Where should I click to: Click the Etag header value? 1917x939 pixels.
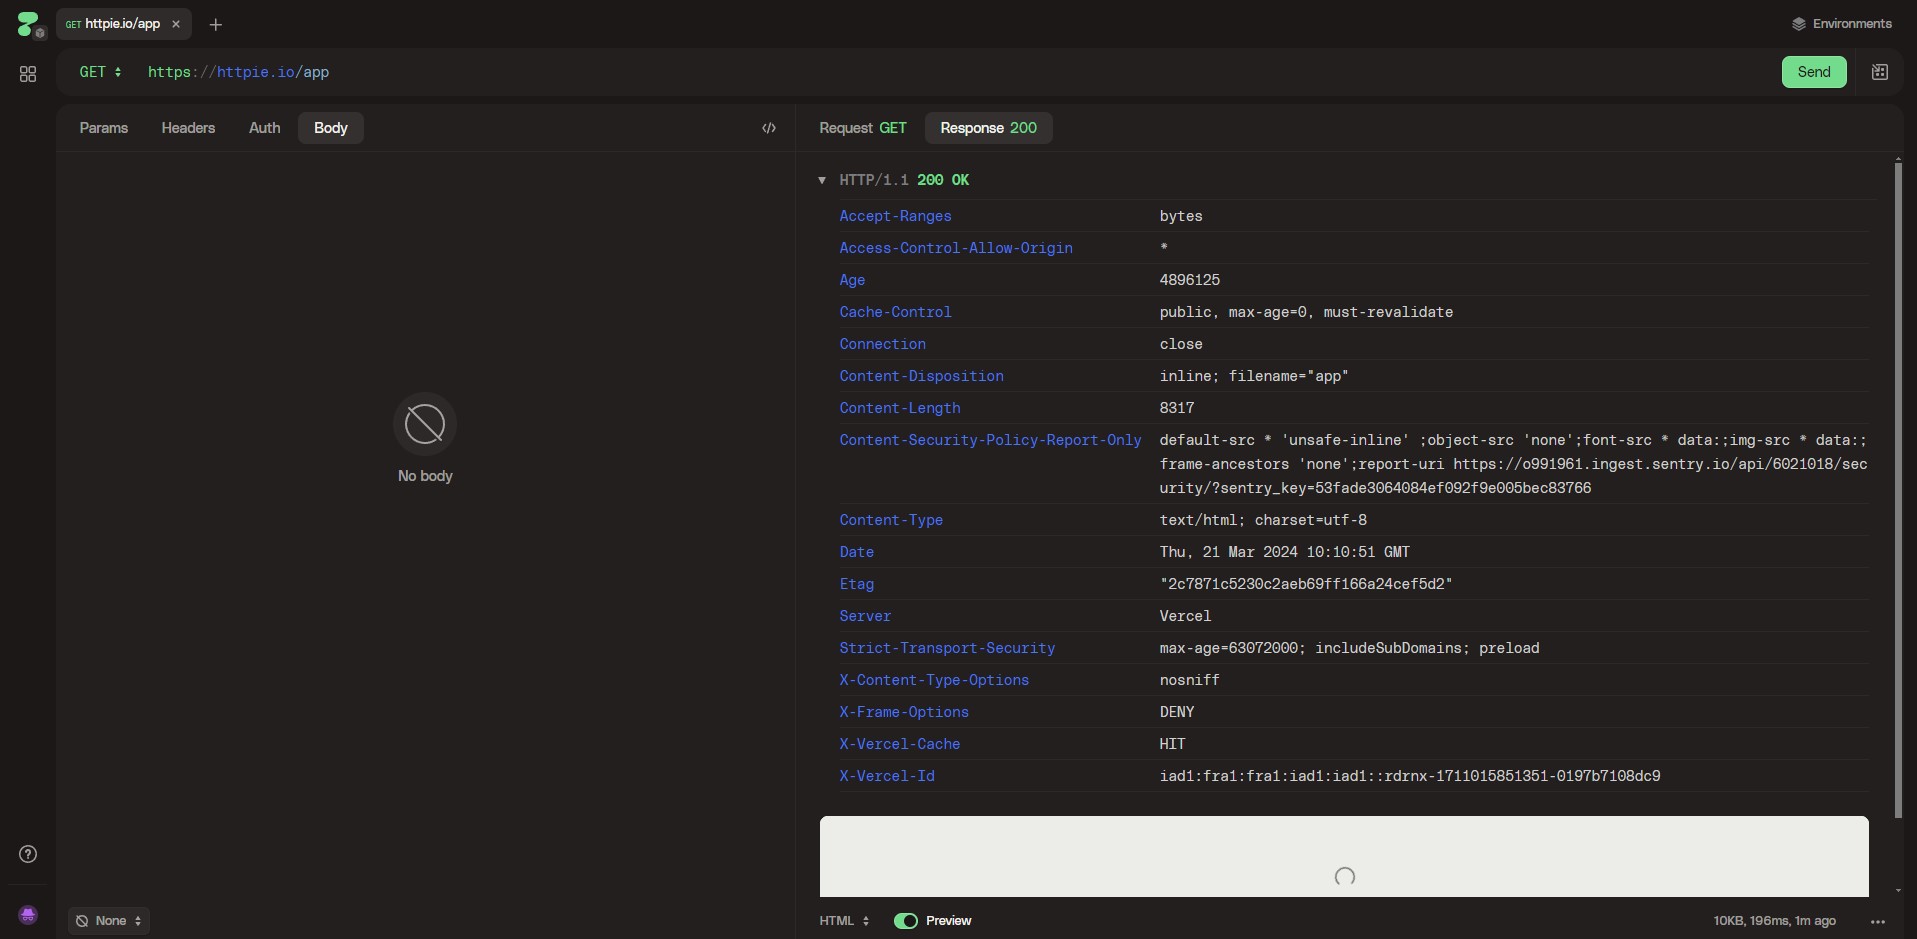[1306, 584]
